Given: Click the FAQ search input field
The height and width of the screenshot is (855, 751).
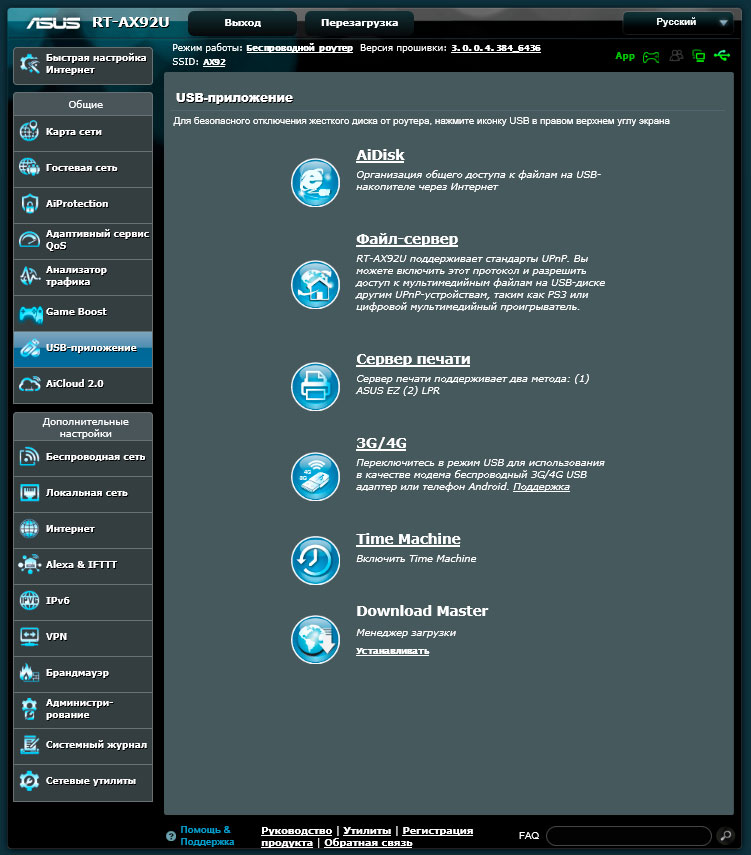Looking at the screenshot, I should (628, 835).
